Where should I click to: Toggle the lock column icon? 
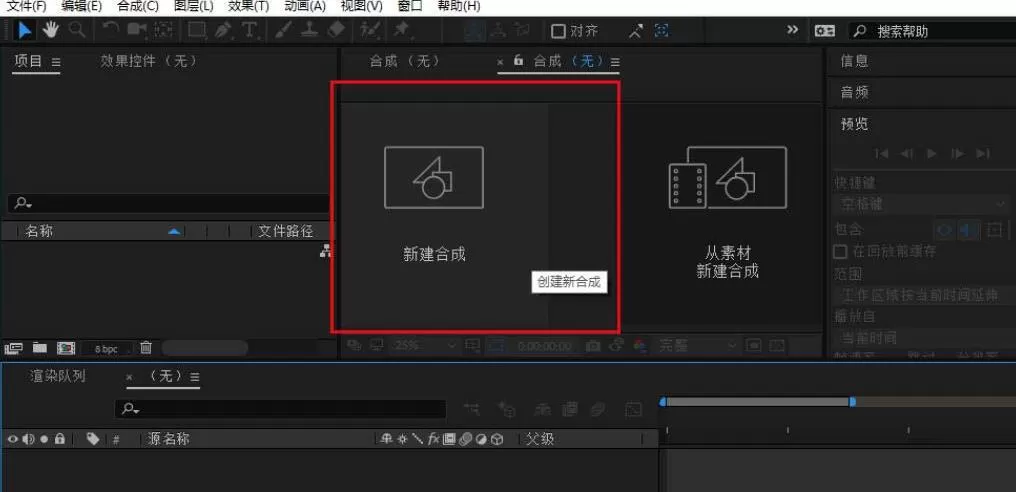tap(60, 439)
